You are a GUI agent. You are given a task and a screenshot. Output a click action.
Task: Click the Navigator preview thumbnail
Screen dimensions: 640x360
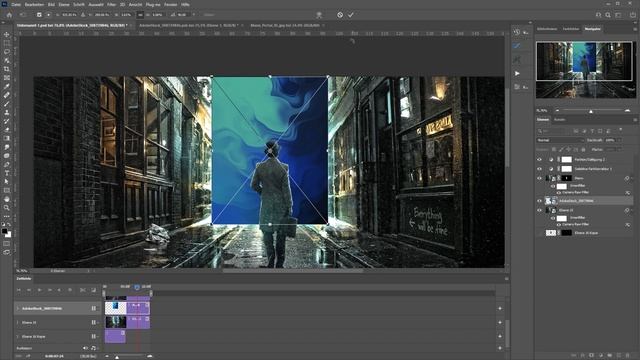click(x=585, y=69)
